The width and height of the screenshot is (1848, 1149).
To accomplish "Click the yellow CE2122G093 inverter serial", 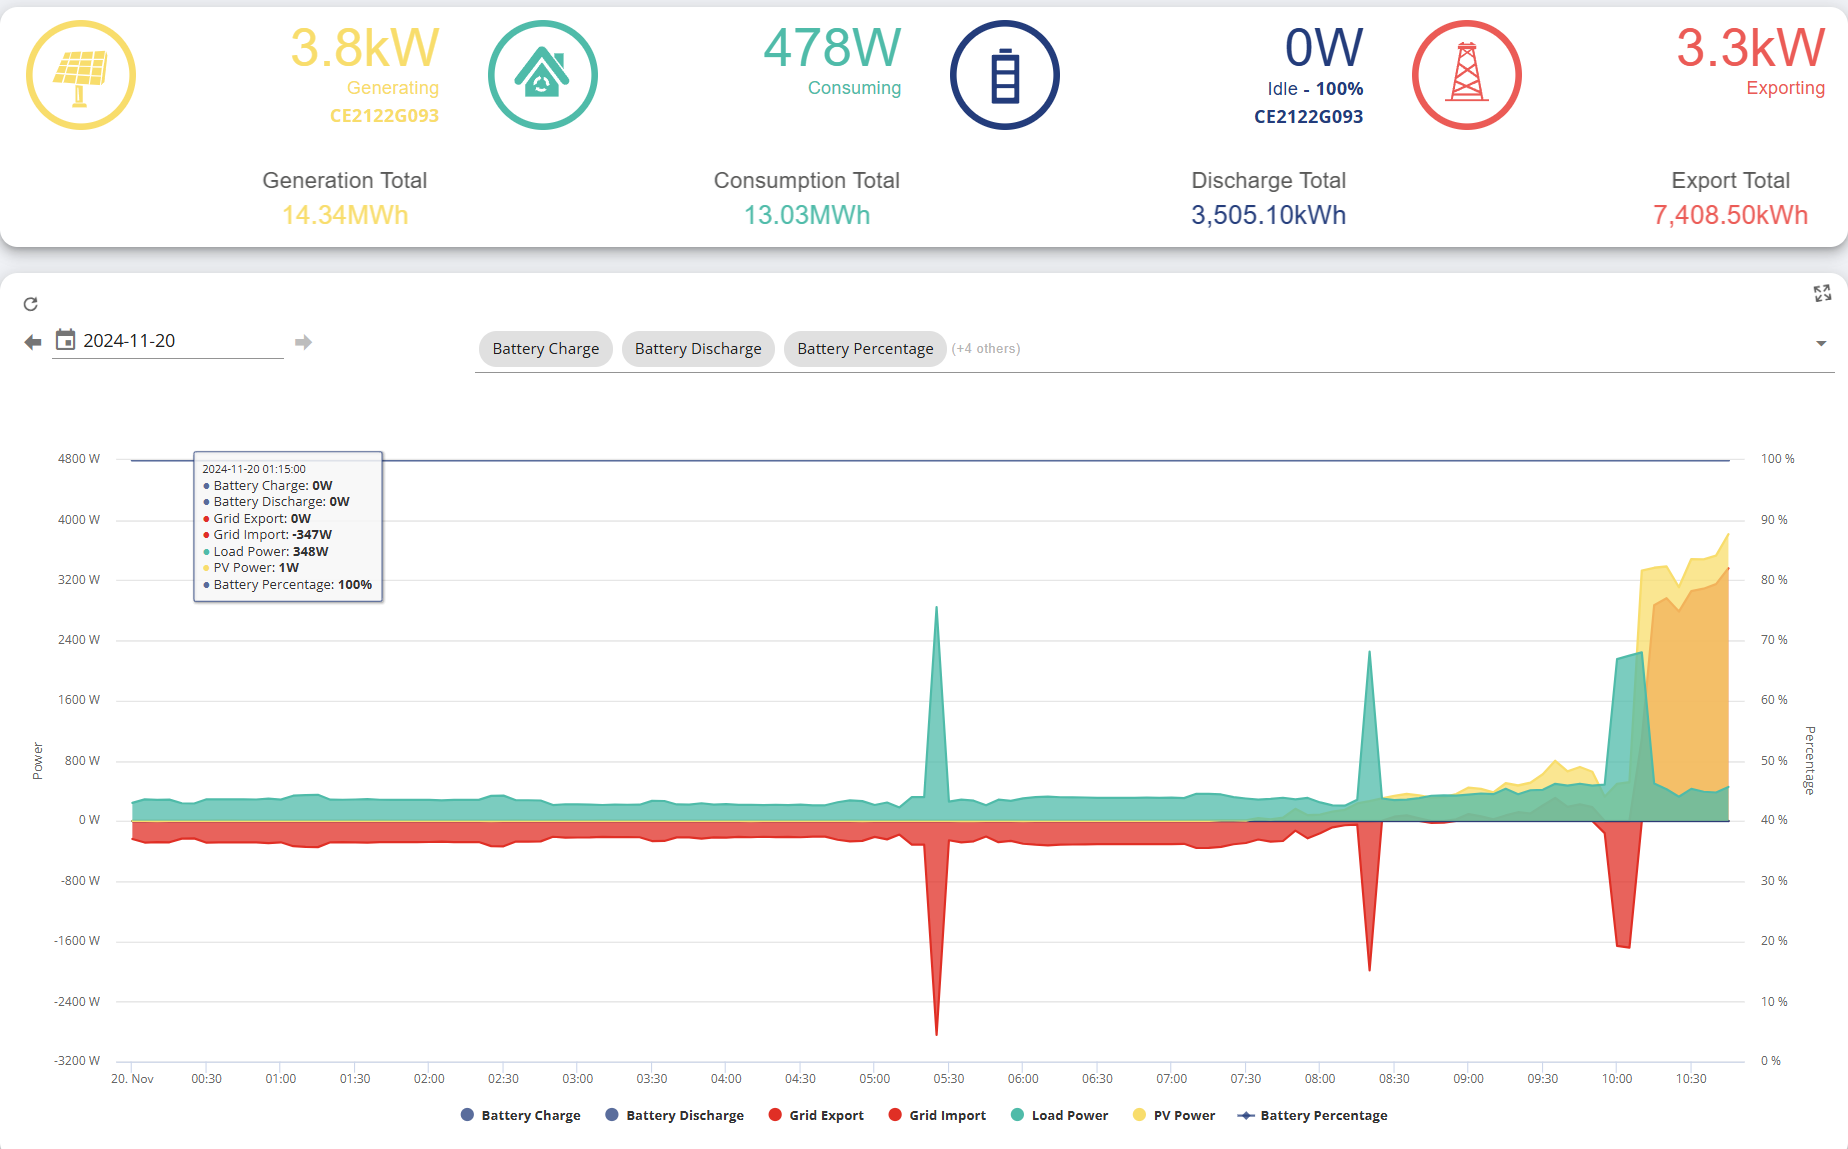I will [x=384, y=116].
